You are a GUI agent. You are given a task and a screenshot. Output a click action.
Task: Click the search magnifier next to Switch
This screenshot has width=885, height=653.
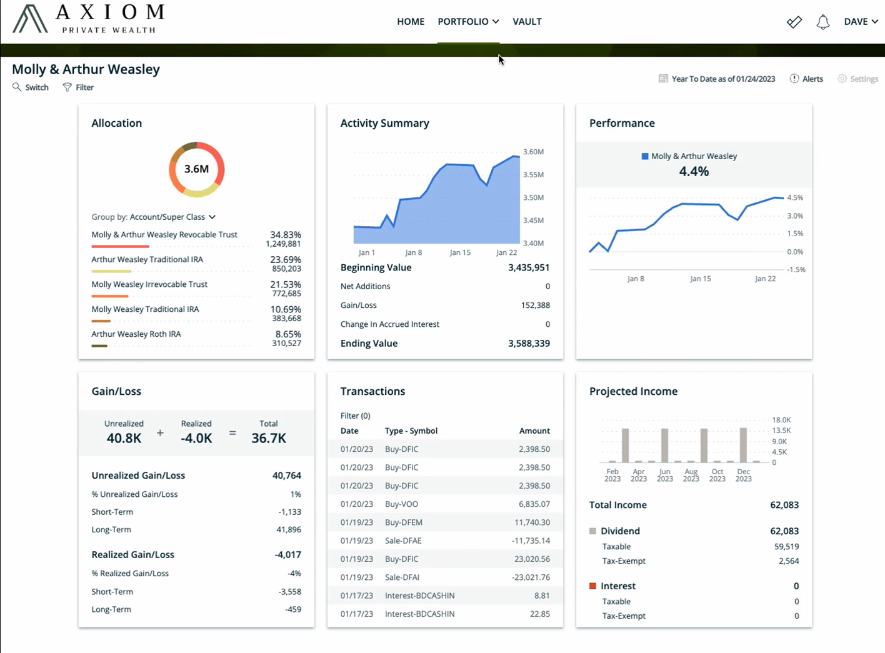point(18,87)
